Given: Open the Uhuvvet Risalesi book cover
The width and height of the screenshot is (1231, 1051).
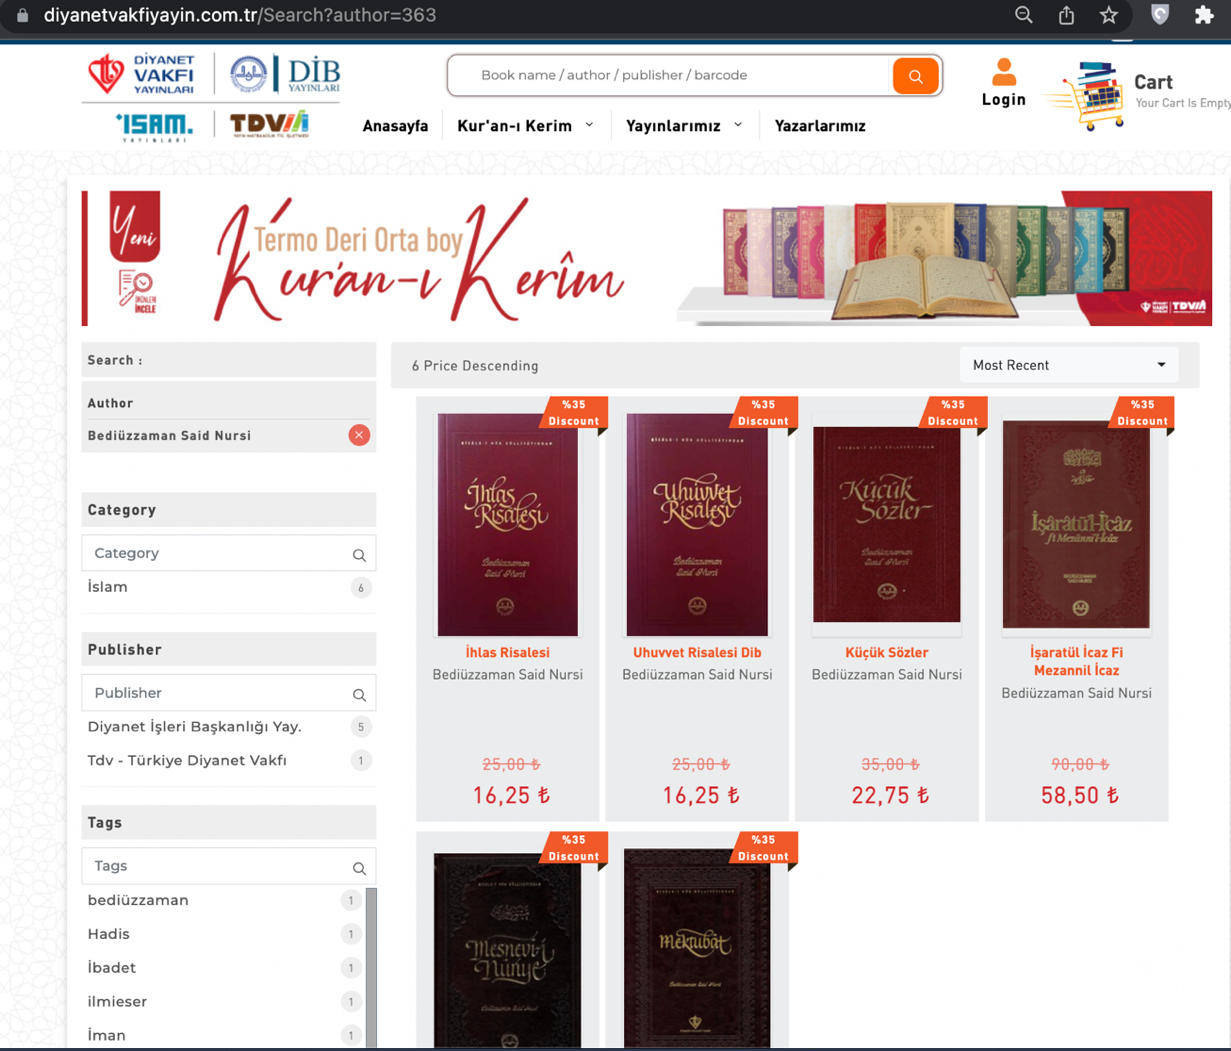Looking at the screenshot, I should pos(697,524).
